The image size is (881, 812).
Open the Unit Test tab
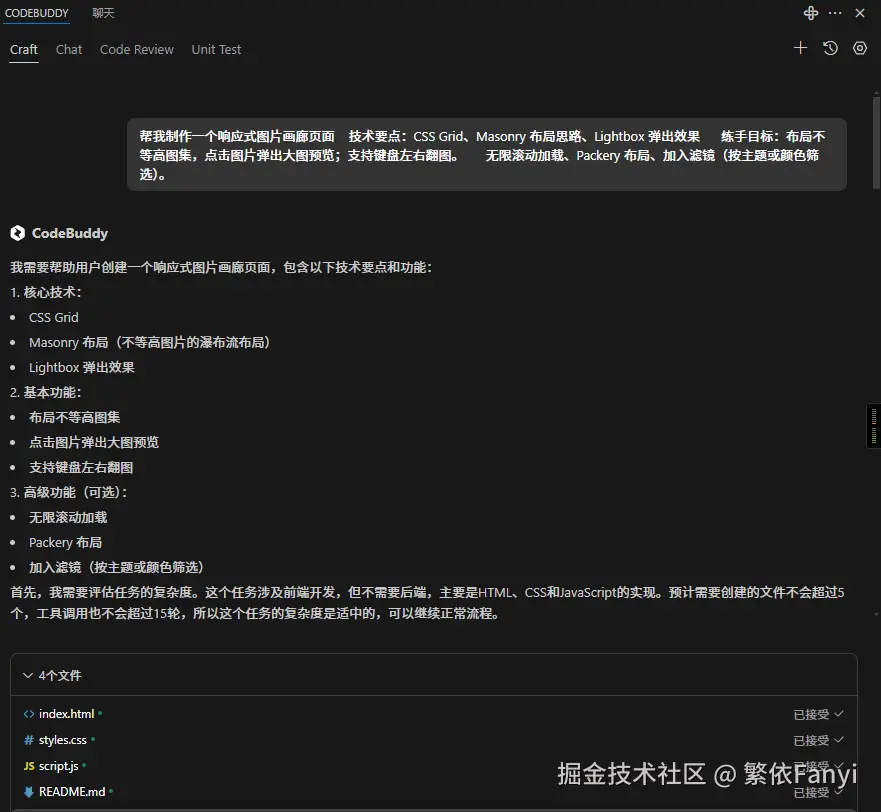(x=216, y=49)
